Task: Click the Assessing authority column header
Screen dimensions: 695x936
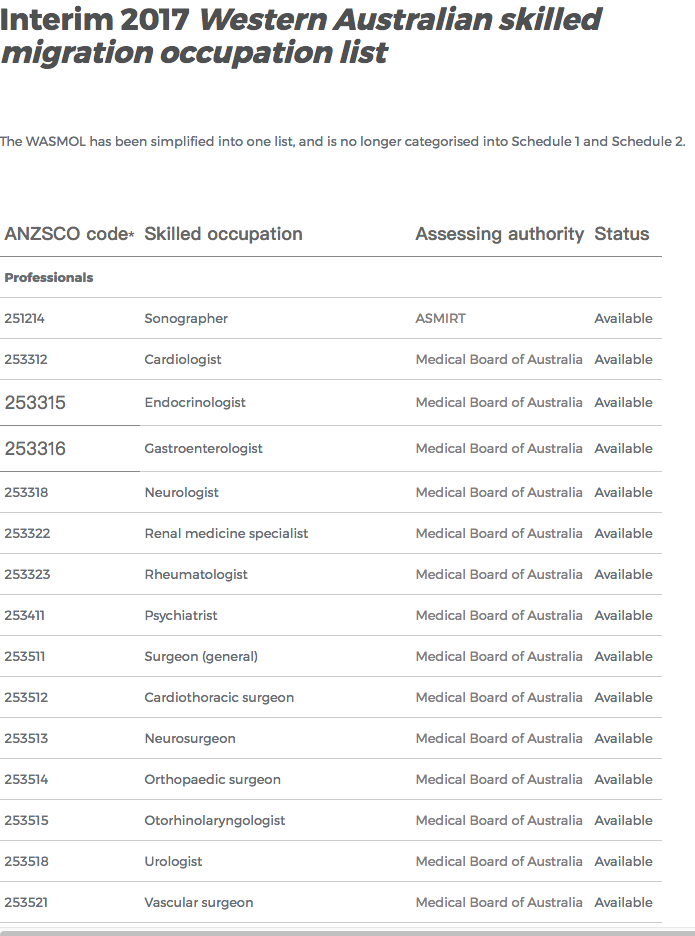Action: [499, 234]
